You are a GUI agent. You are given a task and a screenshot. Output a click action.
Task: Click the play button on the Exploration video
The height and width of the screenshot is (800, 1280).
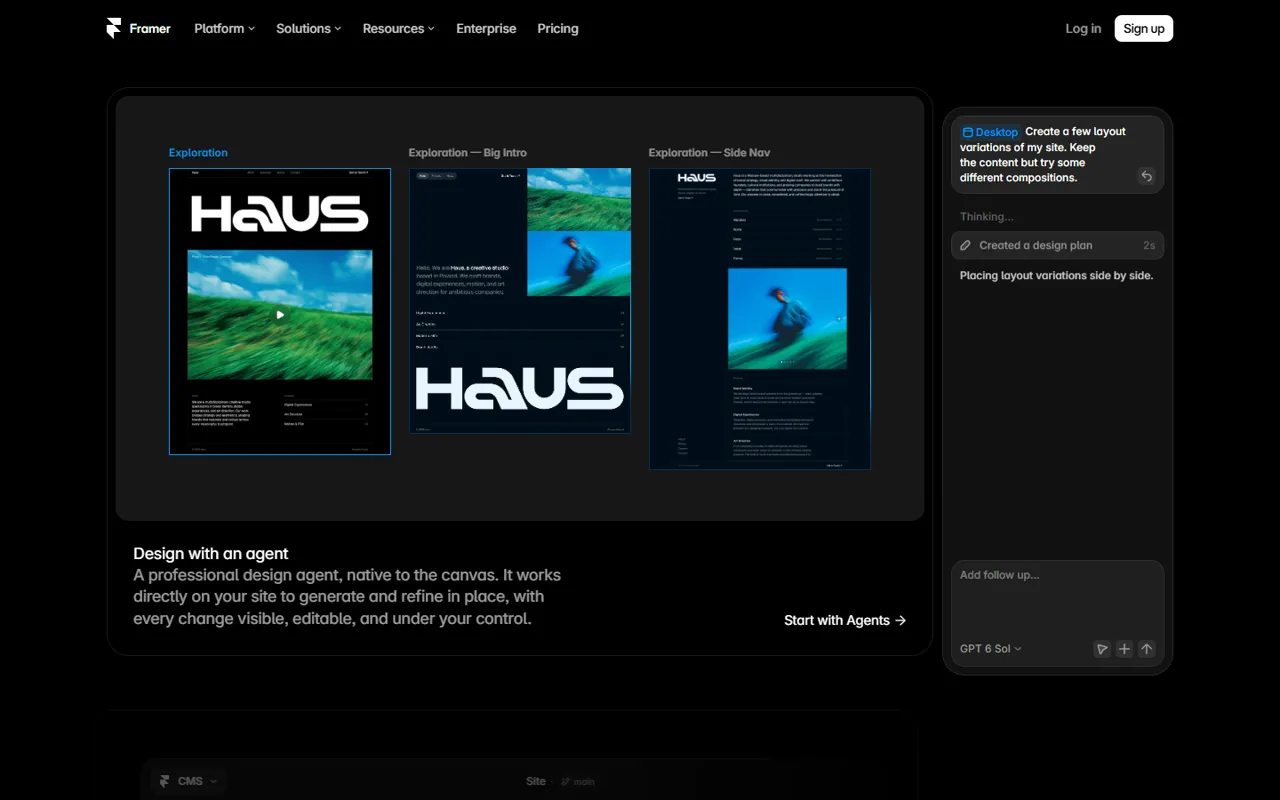[280, 315]
